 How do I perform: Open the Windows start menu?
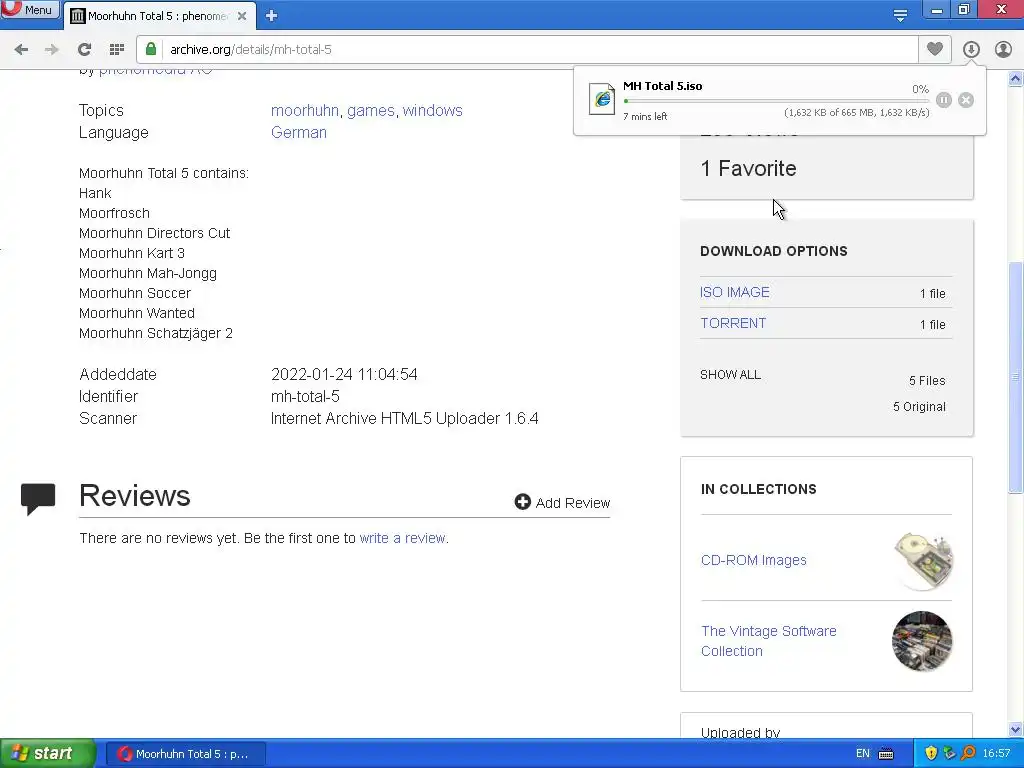(47, 754)
